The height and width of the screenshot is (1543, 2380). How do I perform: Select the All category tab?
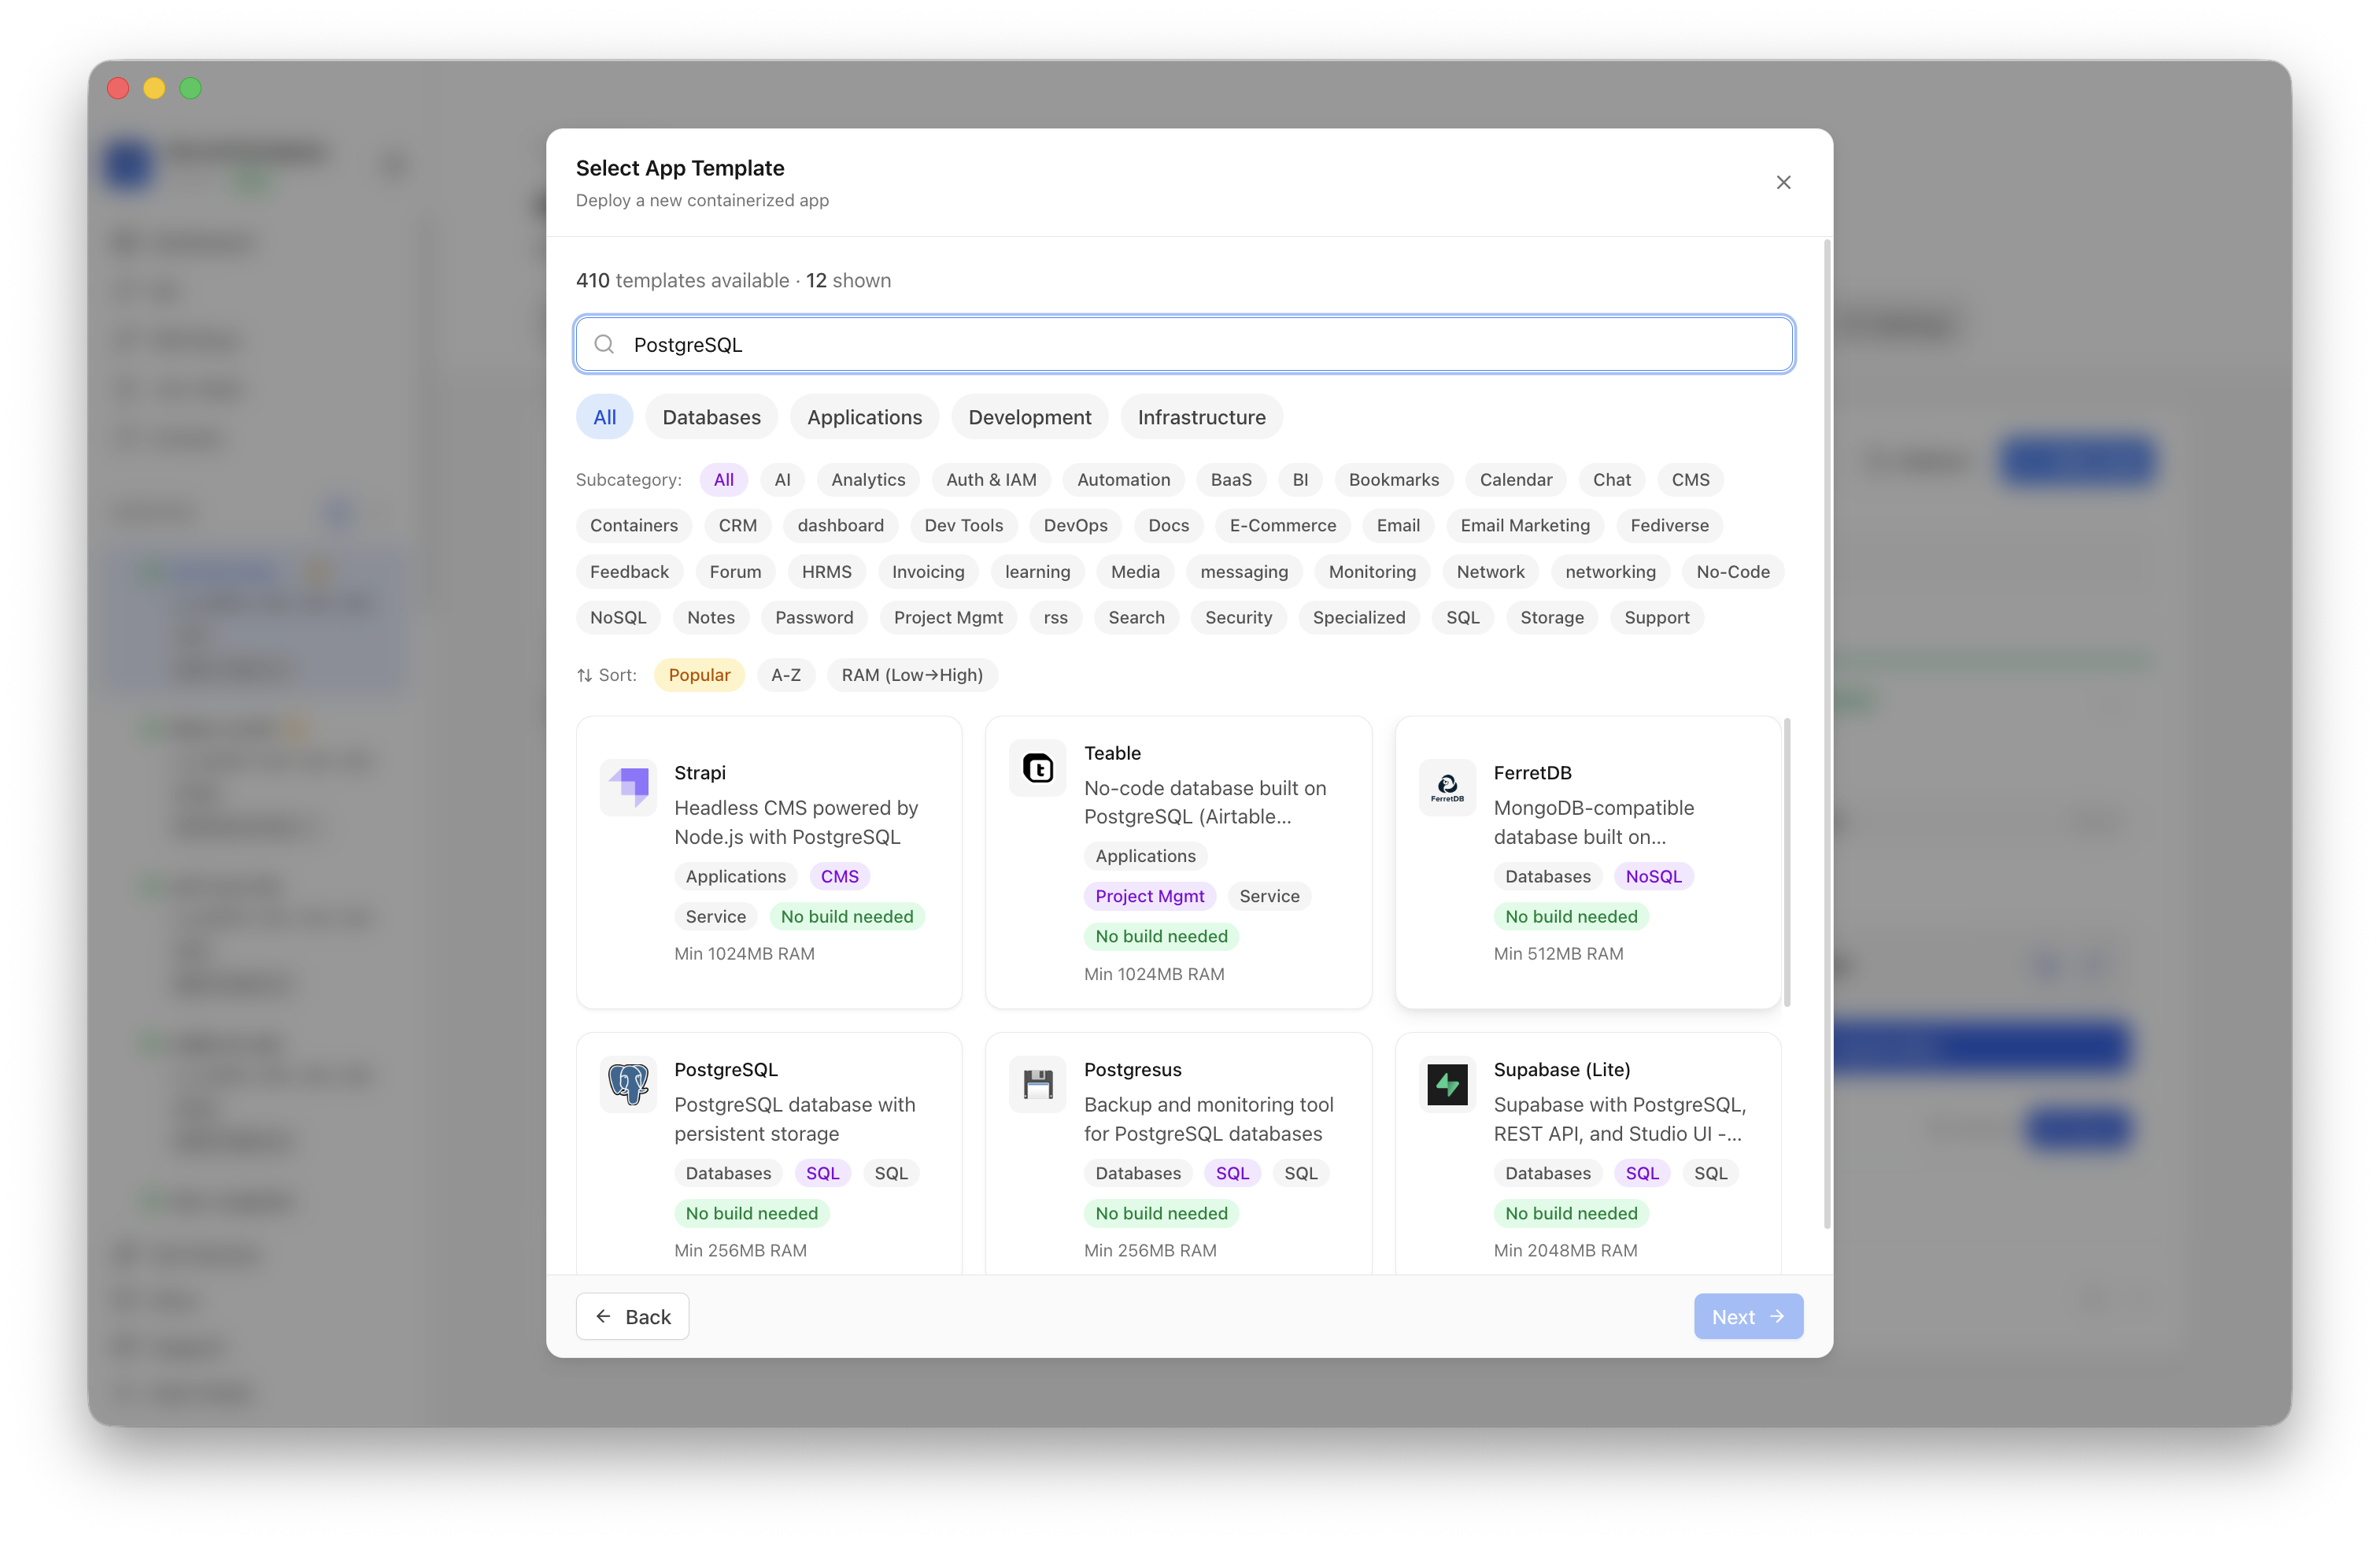point(604,417)
